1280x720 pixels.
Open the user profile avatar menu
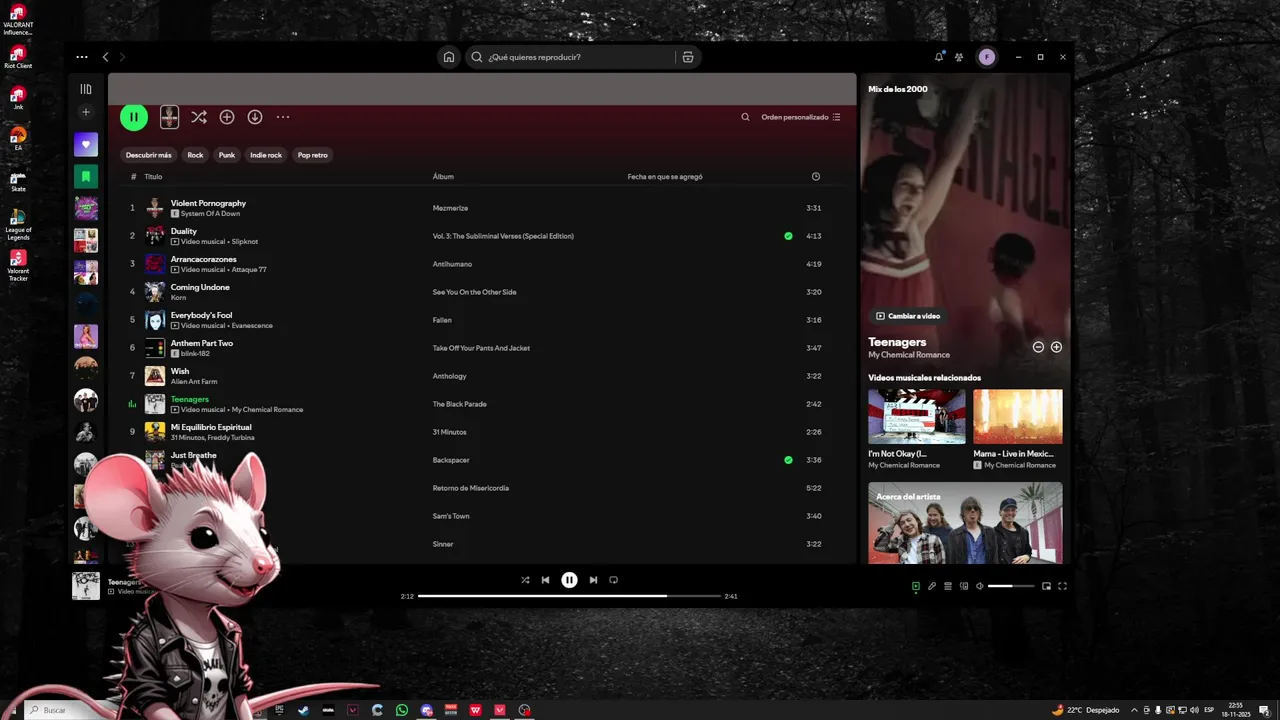(987, 57)
